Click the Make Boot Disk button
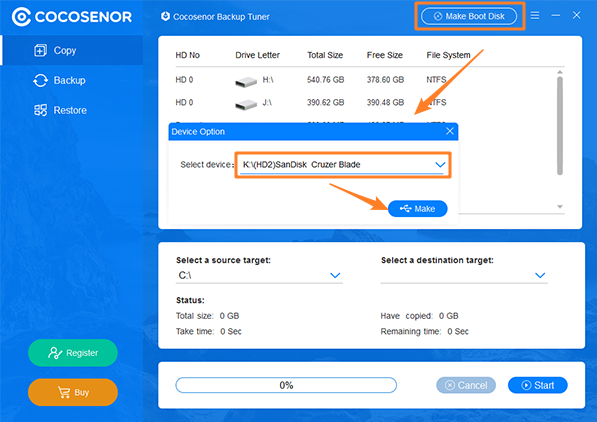Screen dimensions: 597x422 pos(469,16)
